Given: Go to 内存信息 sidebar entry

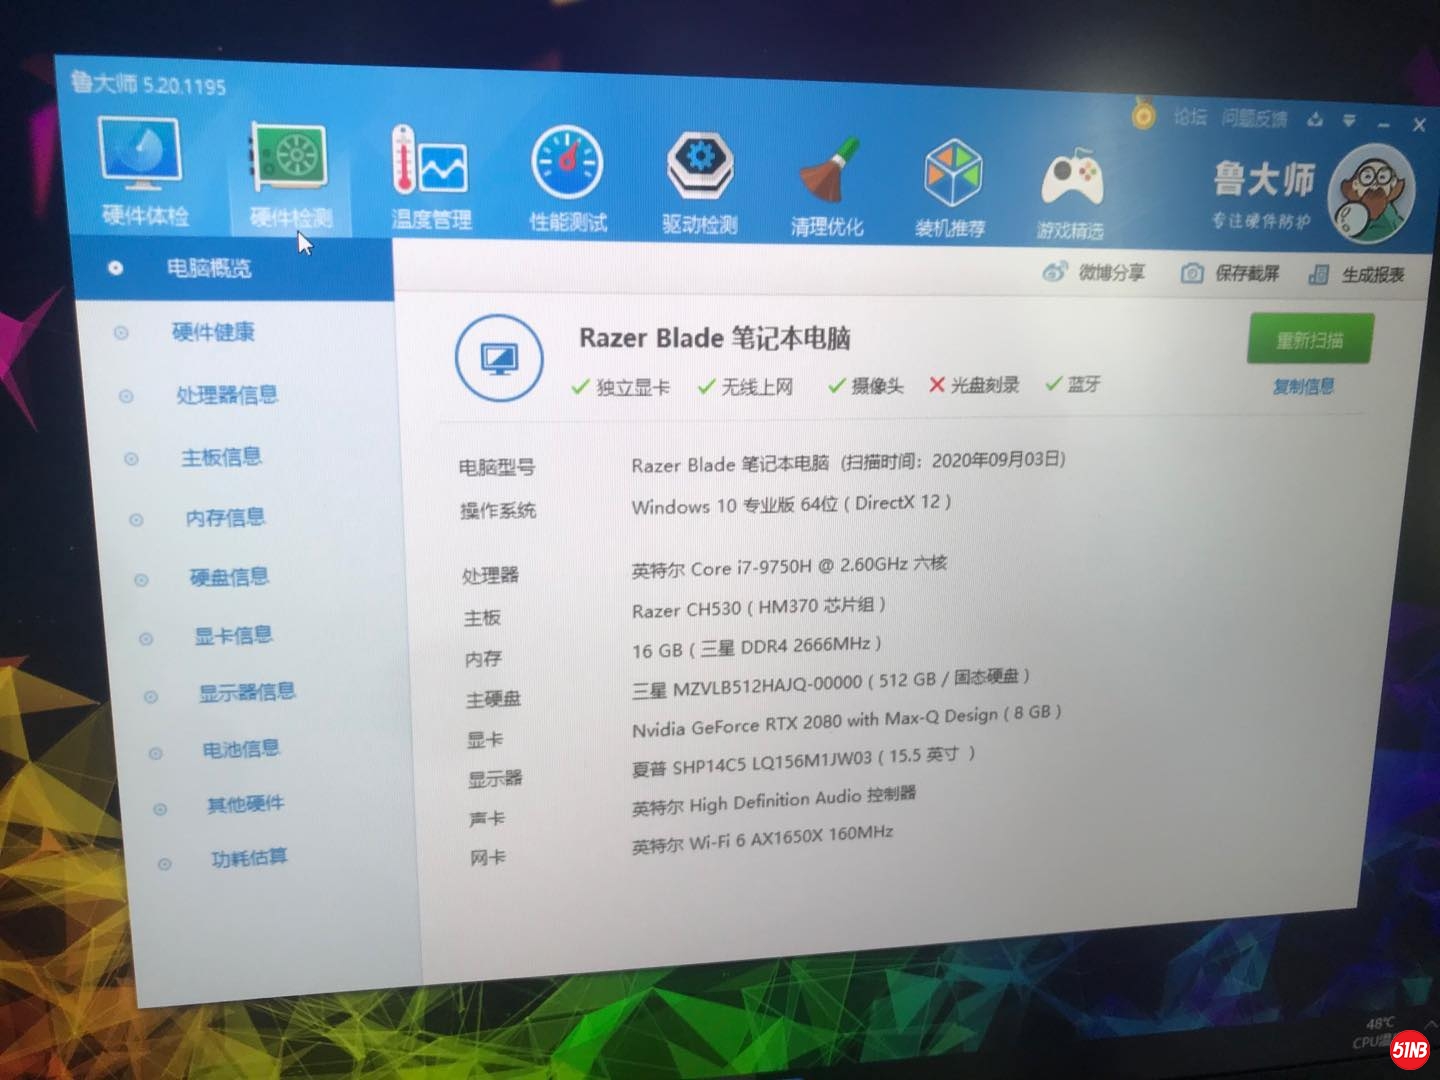Looking at the screenshot, I should 225,518.
